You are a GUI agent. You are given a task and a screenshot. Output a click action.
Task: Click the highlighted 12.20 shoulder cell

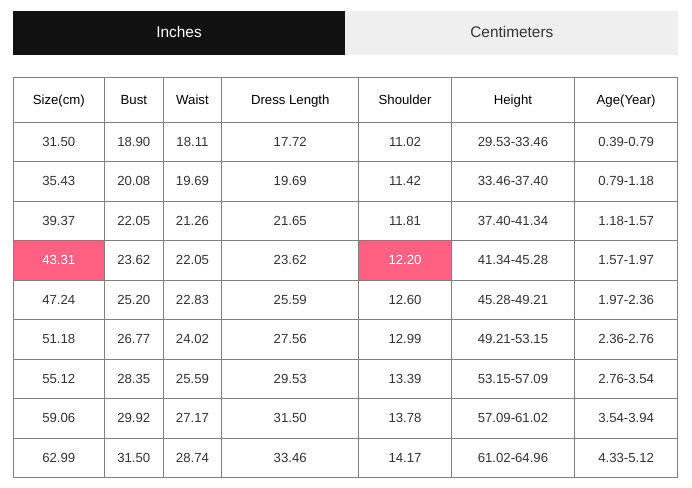point(405,260)
